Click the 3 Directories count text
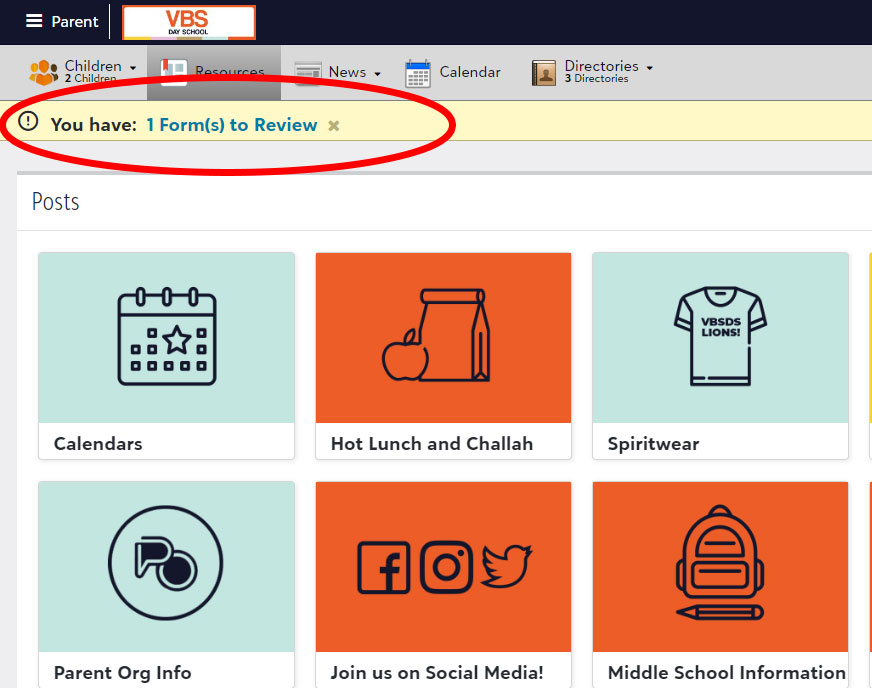This screenshot has width=872, height=688. tap(596, 78)
